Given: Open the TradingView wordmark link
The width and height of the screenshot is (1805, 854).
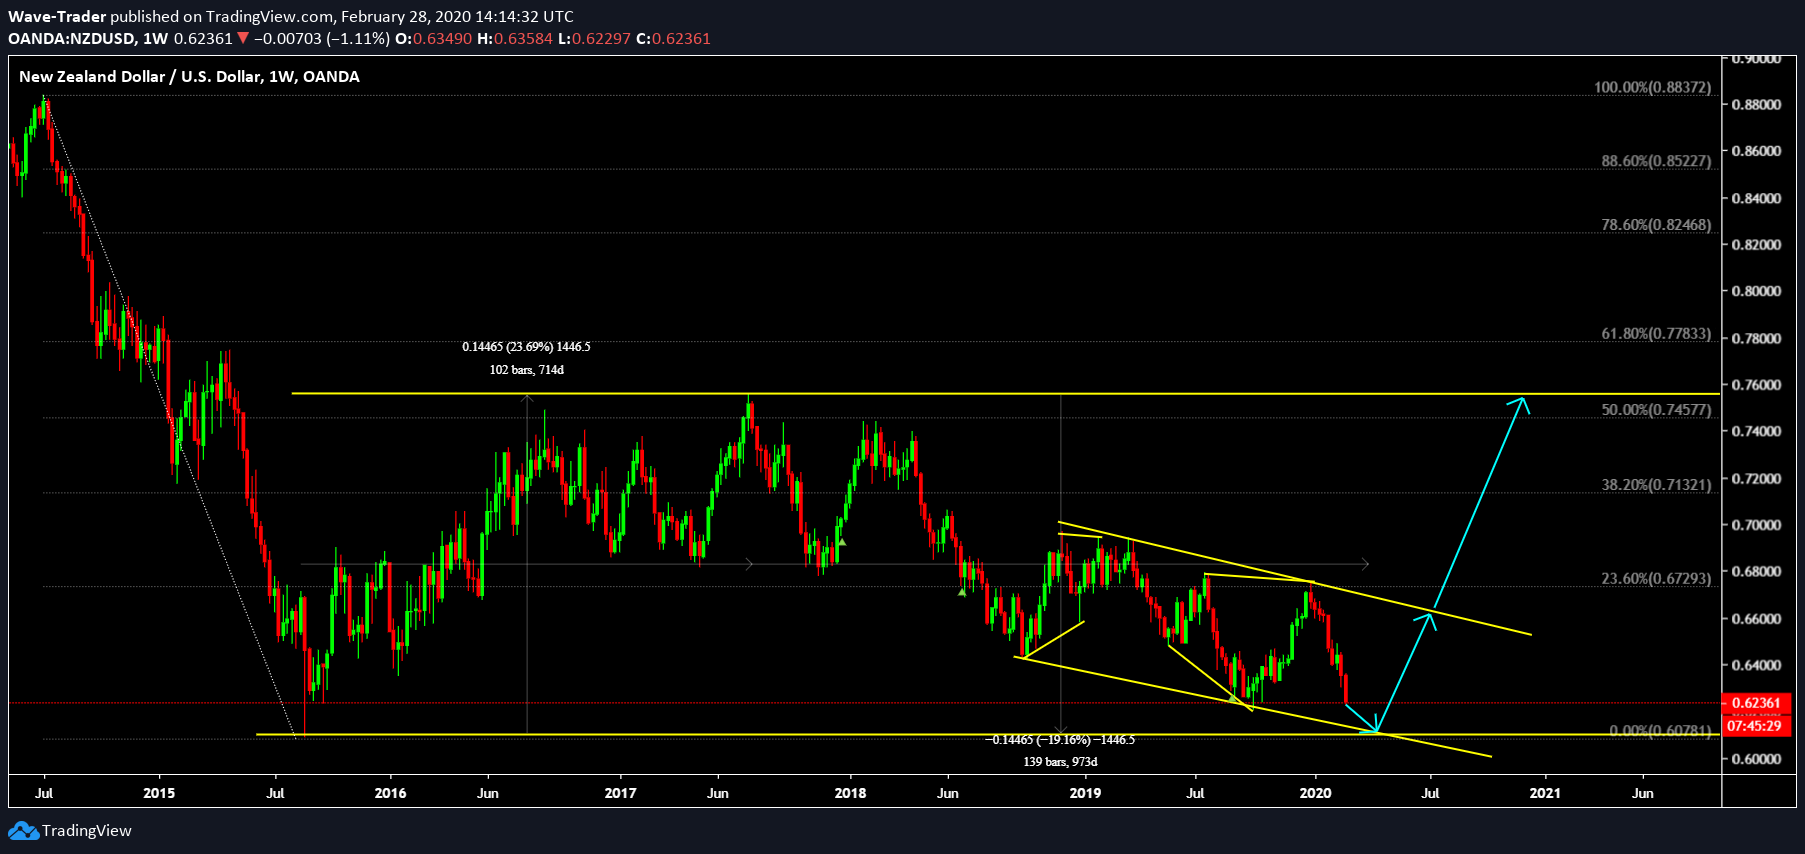Looking at the screenshot, I should (x=87, y=831).
